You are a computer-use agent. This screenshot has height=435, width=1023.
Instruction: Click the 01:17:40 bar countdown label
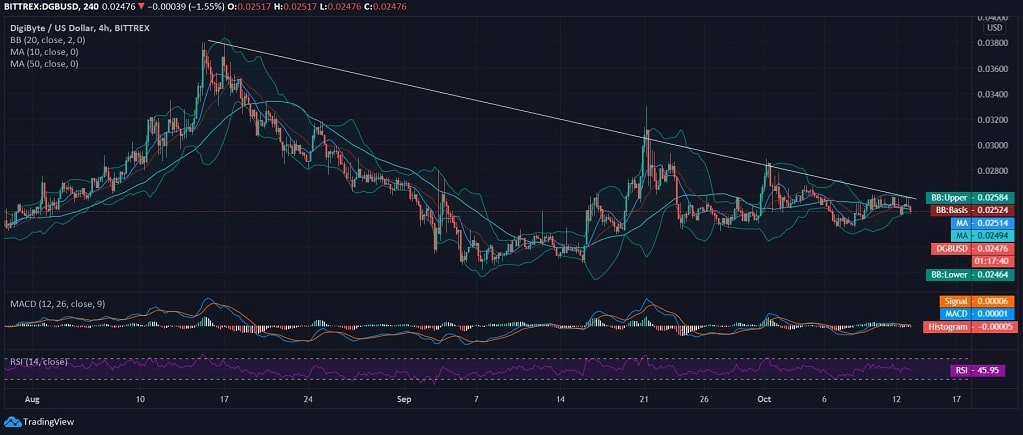(994, 261)
